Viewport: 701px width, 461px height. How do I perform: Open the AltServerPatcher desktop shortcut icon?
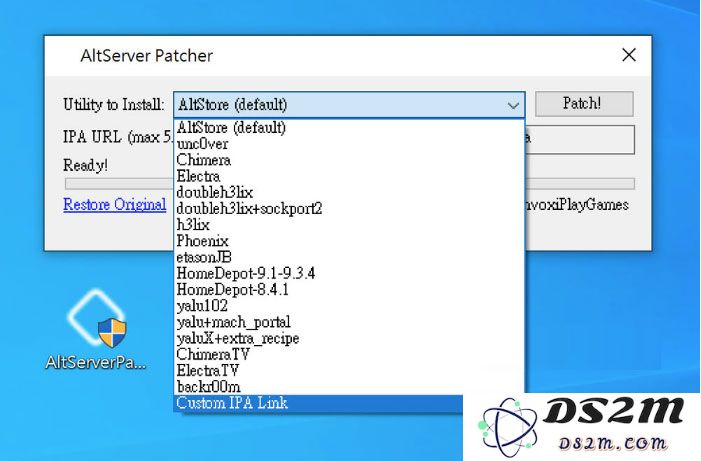point(96,329)
